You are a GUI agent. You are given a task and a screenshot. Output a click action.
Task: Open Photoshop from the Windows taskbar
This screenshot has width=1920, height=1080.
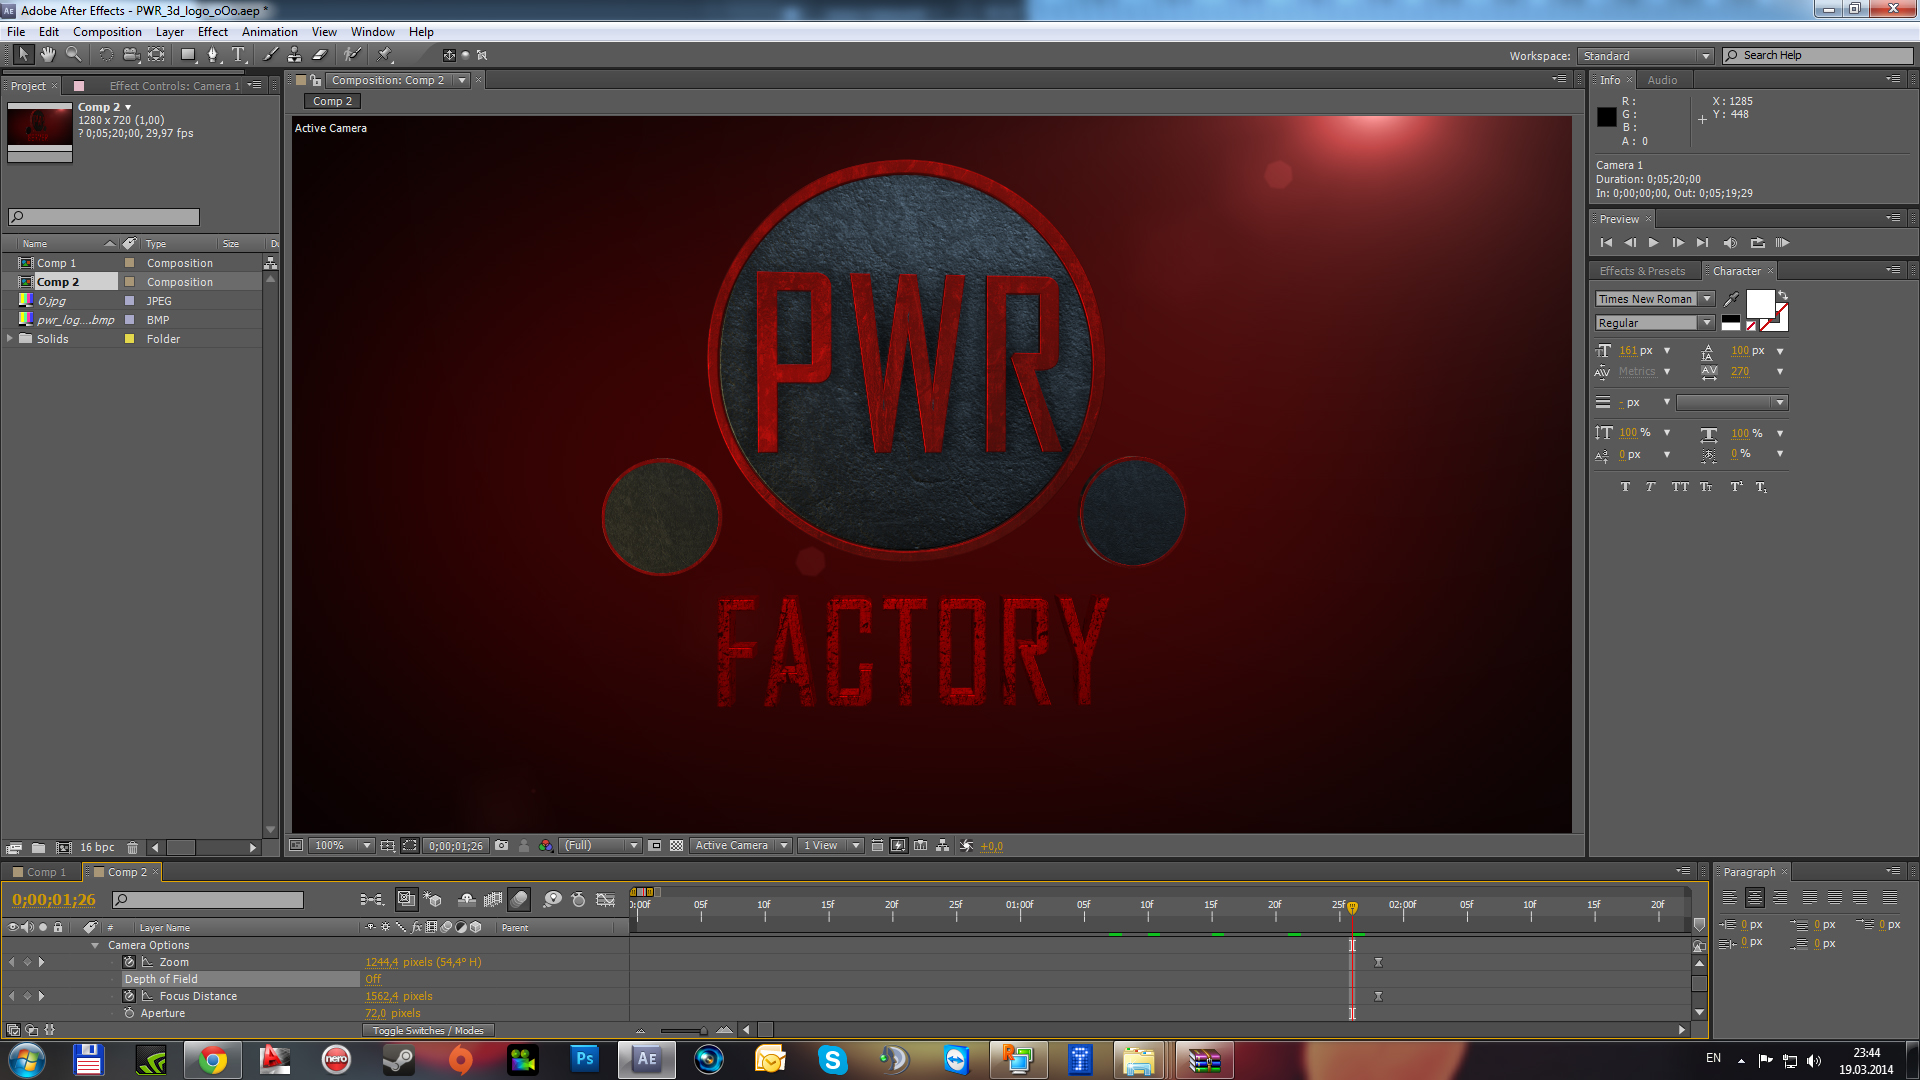pos(584,1059)
